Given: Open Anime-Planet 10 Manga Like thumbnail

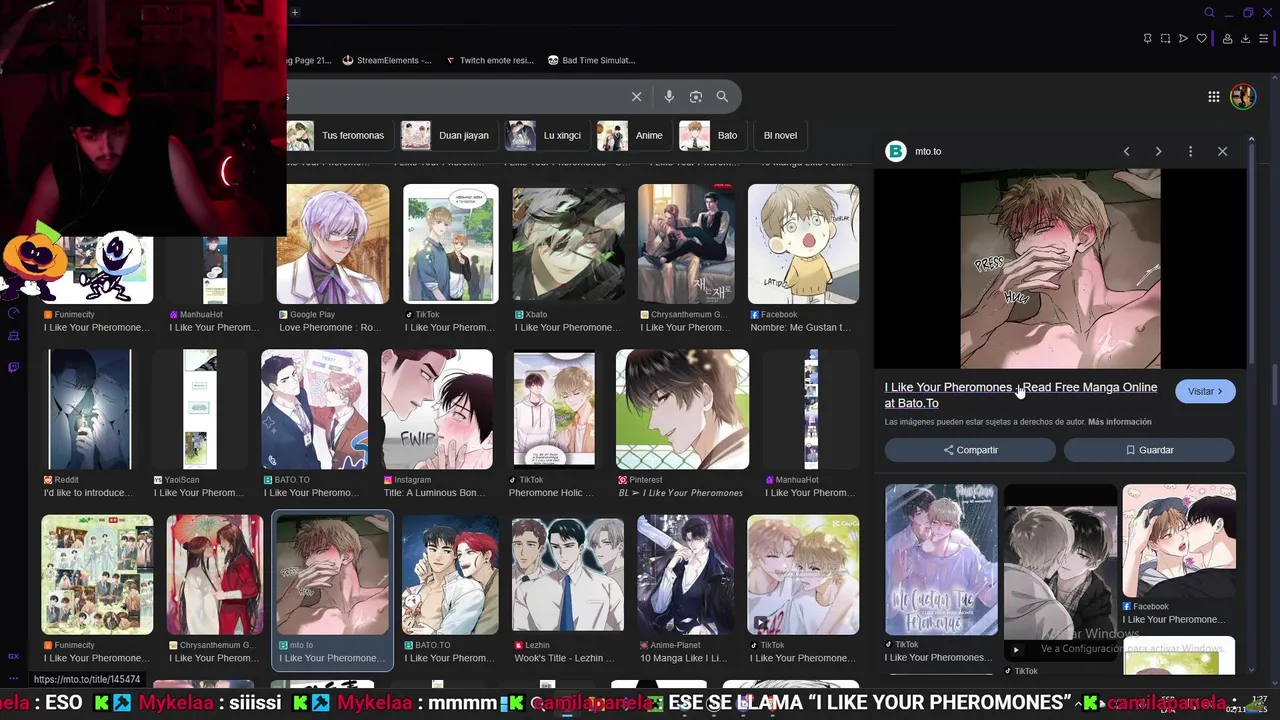Looking at the screenshot, I should coord(685,575).
